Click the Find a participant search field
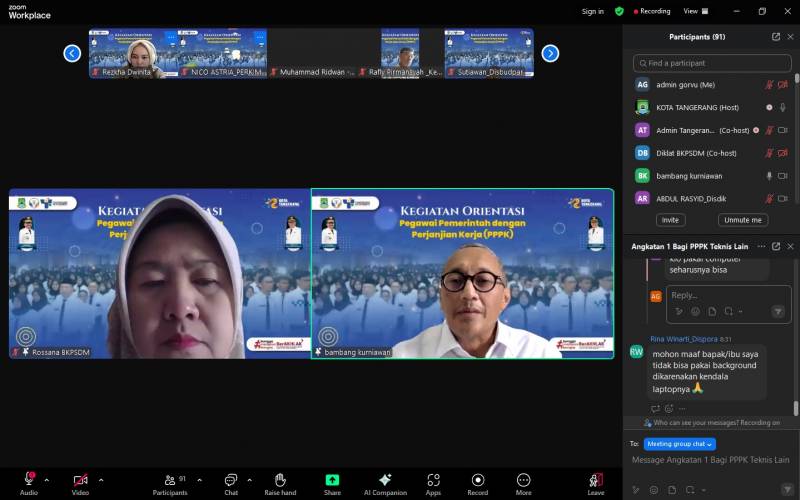 click(x=711, y=63)
